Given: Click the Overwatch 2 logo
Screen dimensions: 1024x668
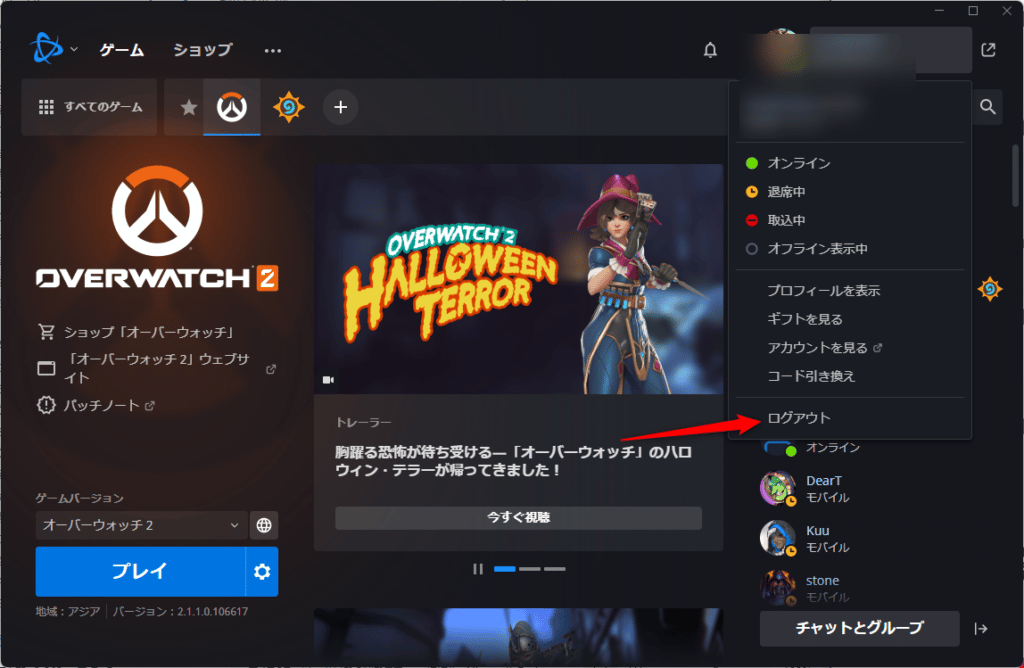Looking at the screenshot, I should click(x=157, y=229).
